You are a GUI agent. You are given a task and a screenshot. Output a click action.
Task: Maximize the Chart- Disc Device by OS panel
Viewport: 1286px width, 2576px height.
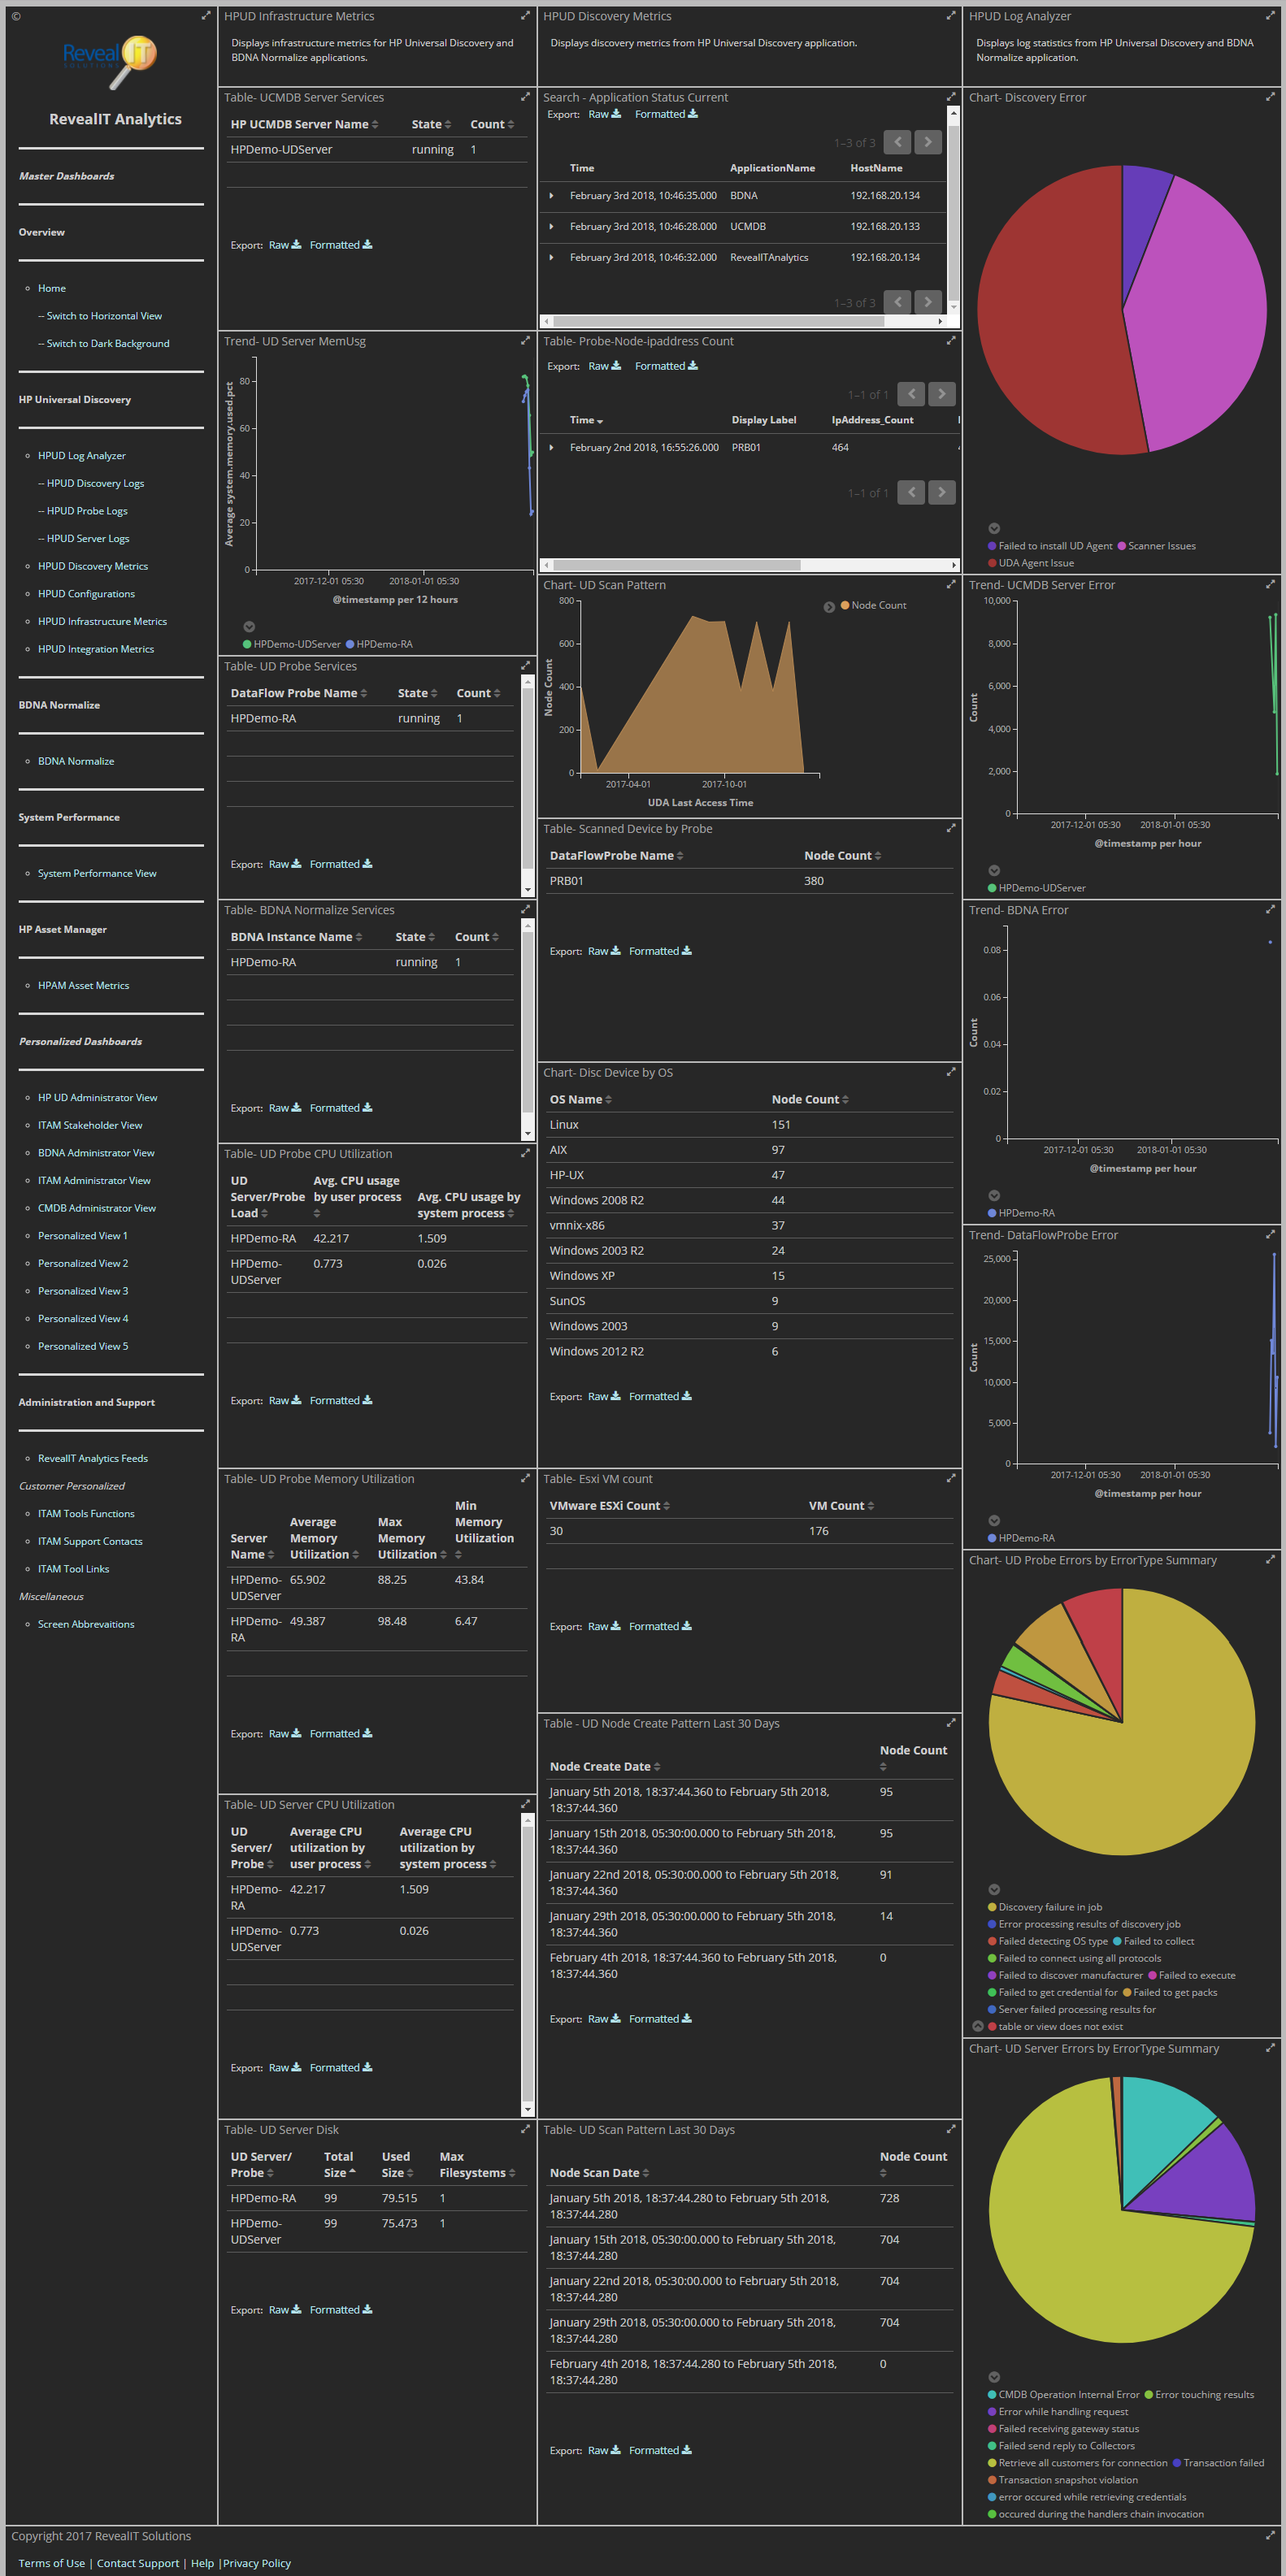coord(951,1072)
